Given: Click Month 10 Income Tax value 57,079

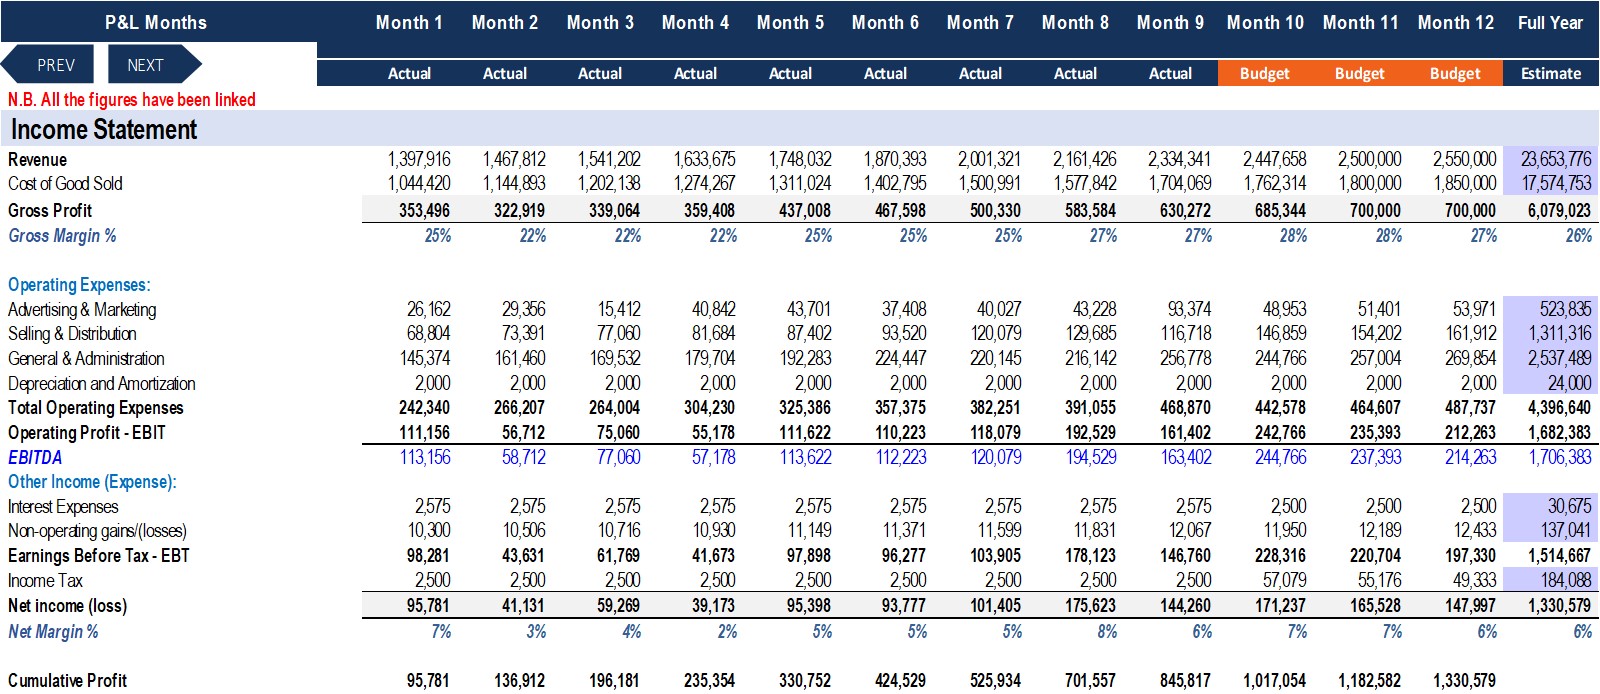Looking at the screenshot, I should [x=1284, y=581].
